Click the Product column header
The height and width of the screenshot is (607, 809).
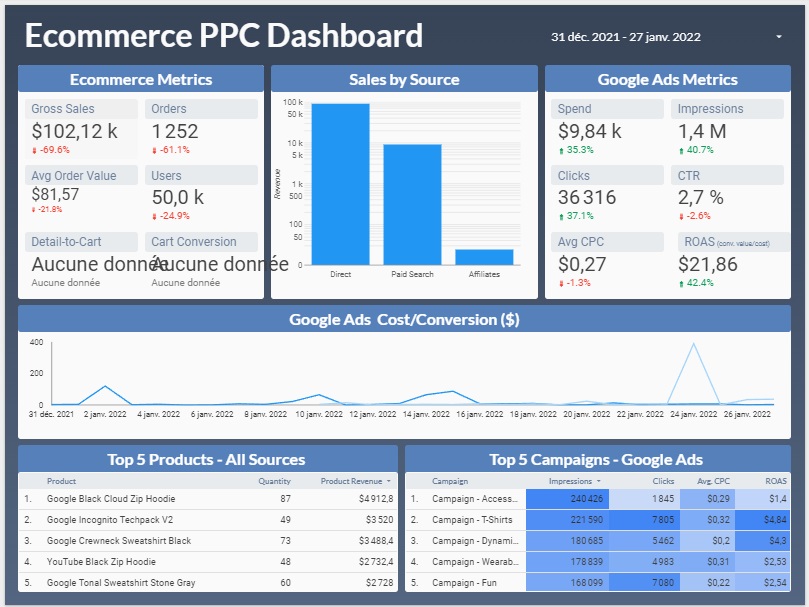tap(61, 481)
